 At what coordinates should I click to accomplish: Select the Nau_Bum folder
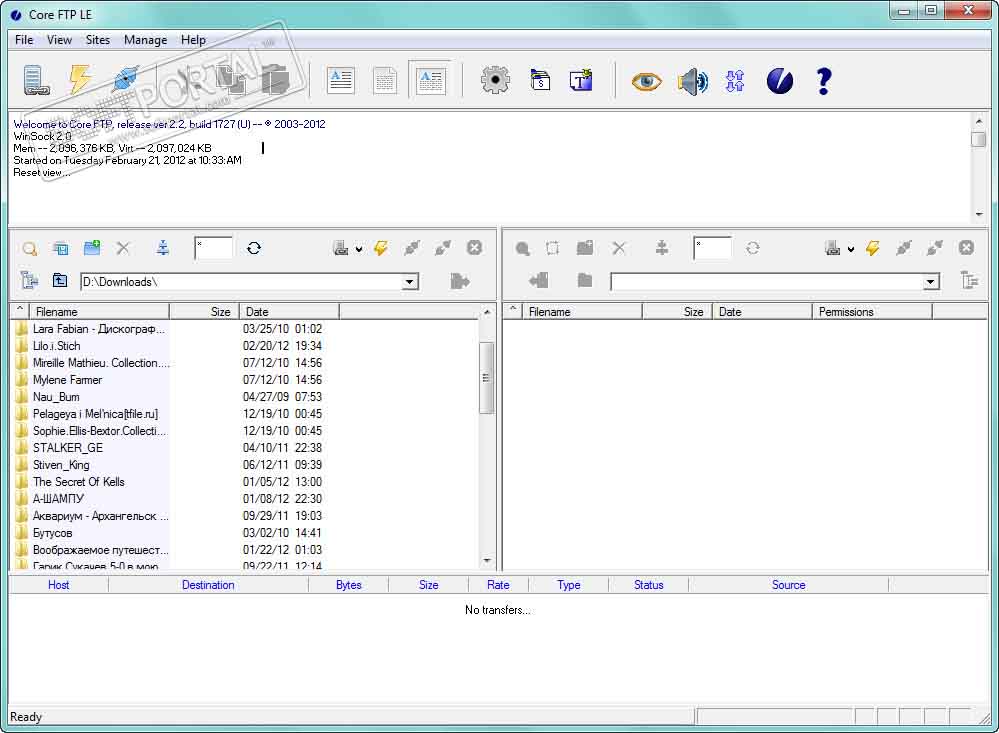[x=56, y=397]
